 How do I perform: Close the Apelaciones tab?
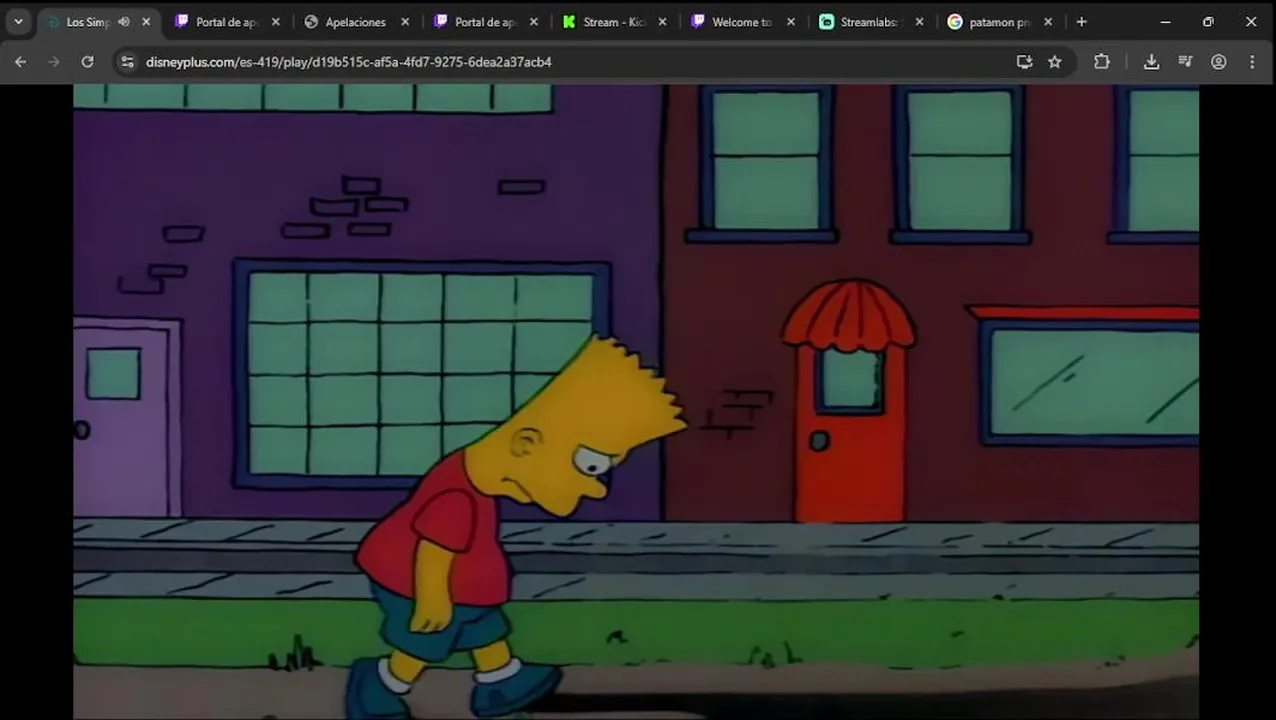point(405,21)
